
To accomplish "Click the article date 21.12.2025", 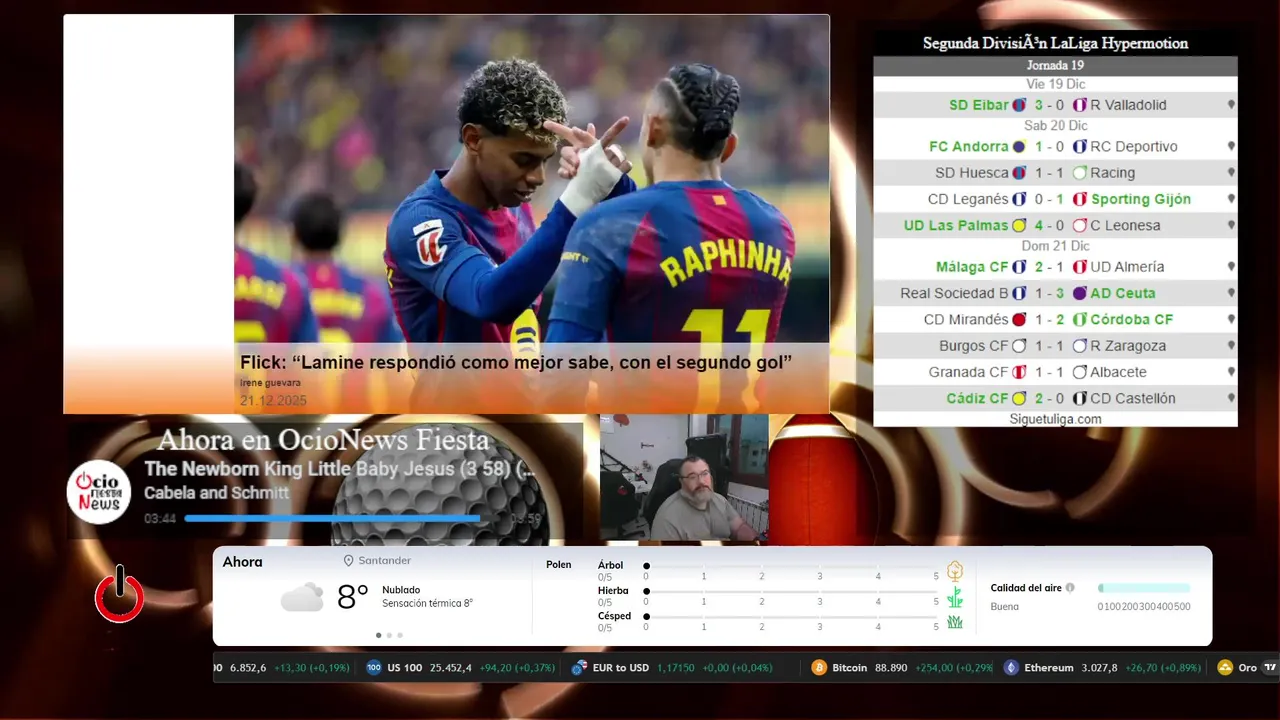I will [x=273, y=400].
